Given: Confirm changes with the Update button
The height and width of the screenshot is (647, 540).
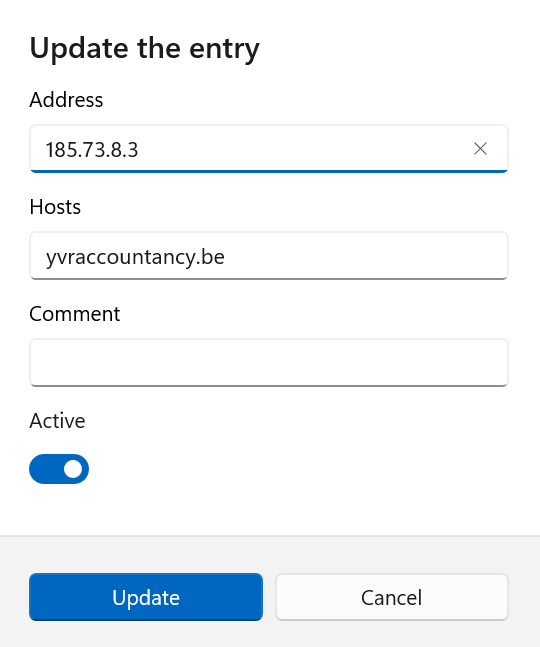Looking at the screenshot, I should pyautogui.click(x=146, y=597).
